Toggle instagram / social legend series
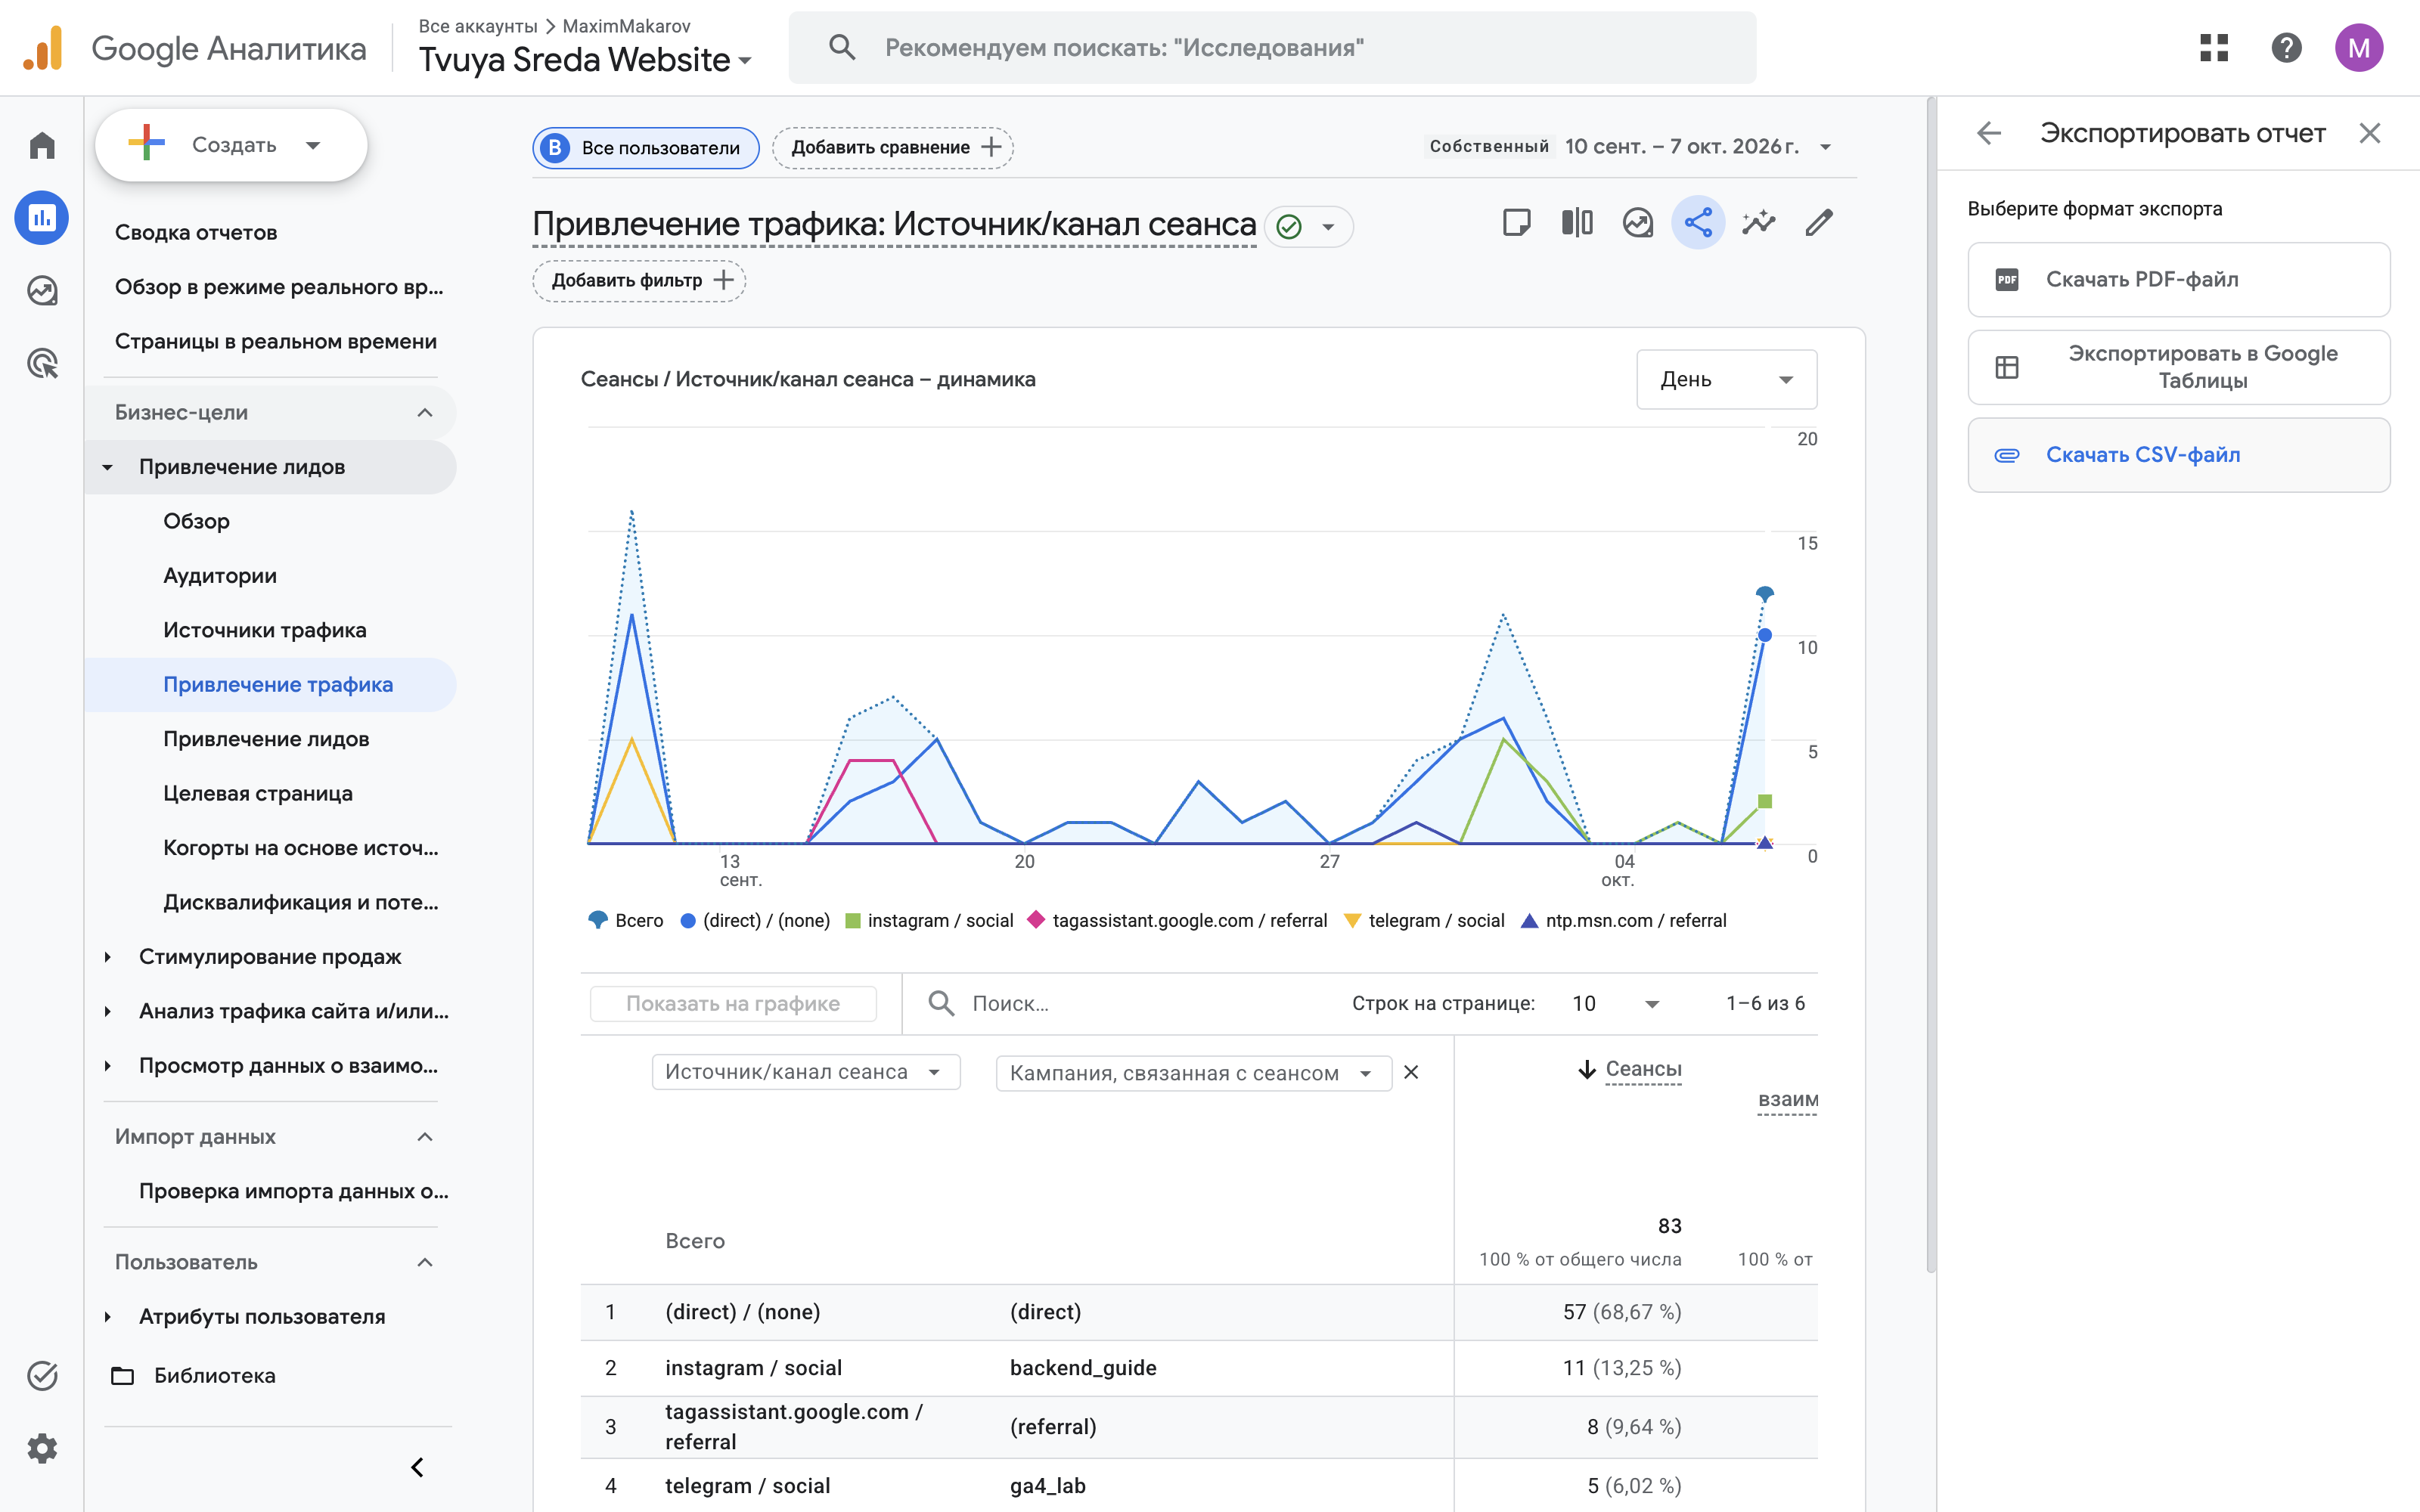2420x1512 pixels. click(x=929, y=920)
